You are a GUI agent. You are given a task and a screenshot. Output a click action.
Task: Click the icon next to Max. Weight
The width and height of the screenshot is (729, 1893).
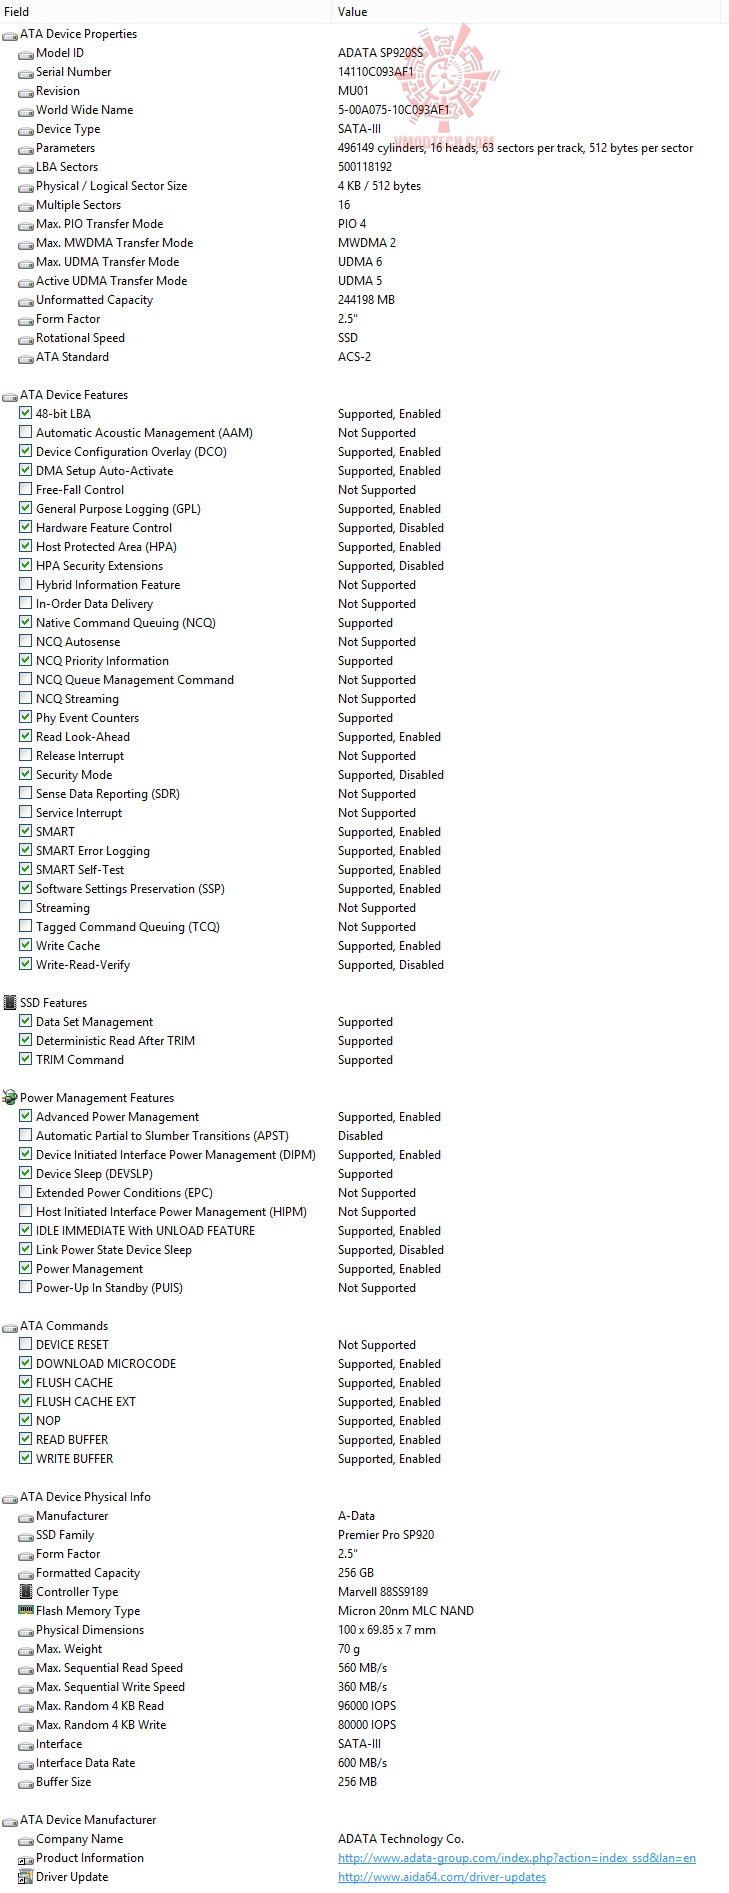(26, 1649)
